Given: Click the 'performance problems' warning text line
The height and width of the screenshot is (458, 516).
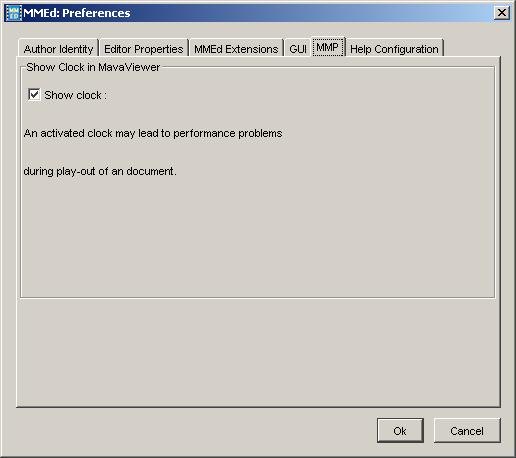Looking at the screenshot, I should pyautogui.click(x=153, y=133).
